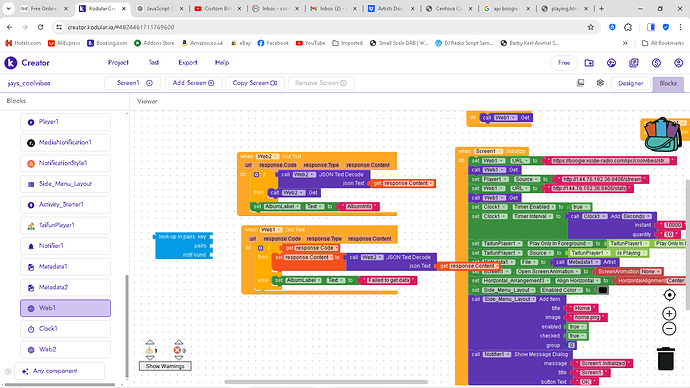Select NotificationStyle1 in blocks list
The image size is (690, 388).
tap(65, 163)
